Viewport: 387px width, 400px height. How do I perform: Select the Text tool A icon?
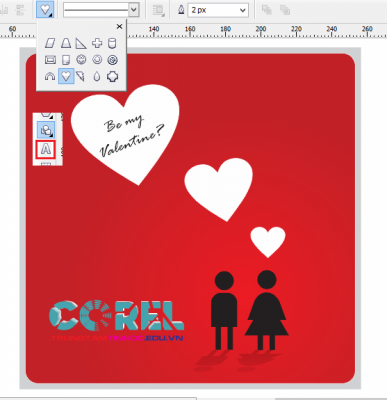pos(46,149)
